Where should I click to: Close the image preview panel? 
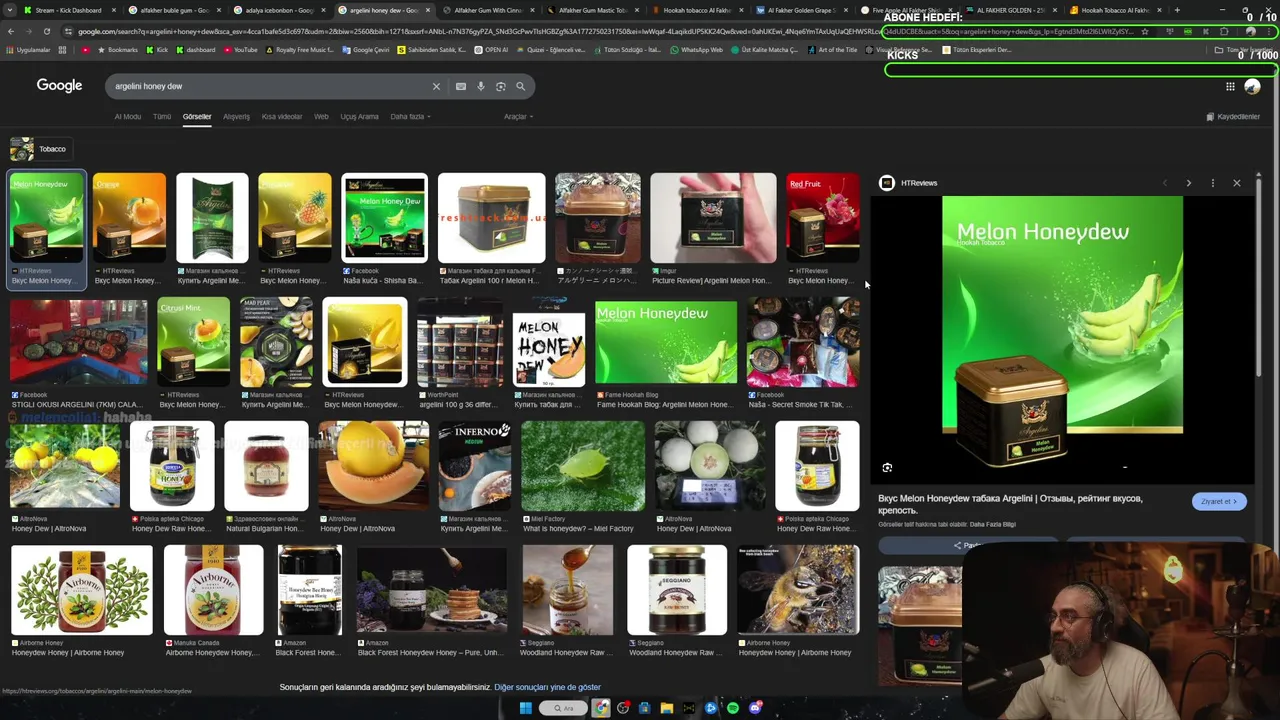pyautogui.click(x=1237, y=183)
